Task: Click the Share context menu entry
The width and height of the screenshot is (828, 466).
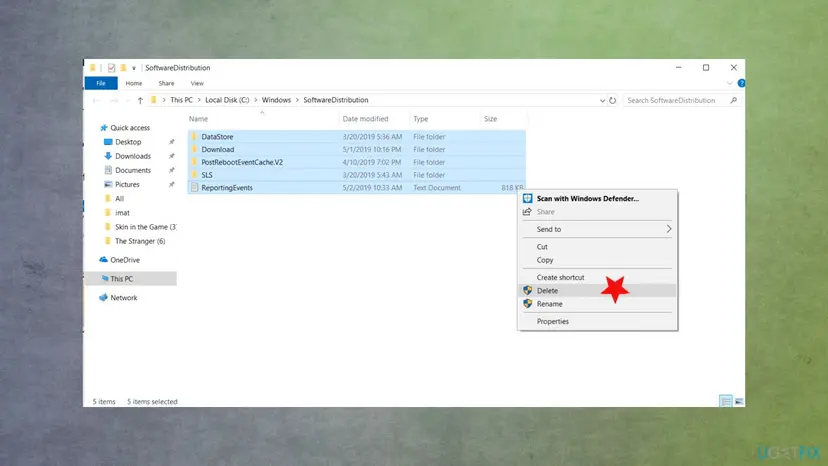Action: pos(597,212)
